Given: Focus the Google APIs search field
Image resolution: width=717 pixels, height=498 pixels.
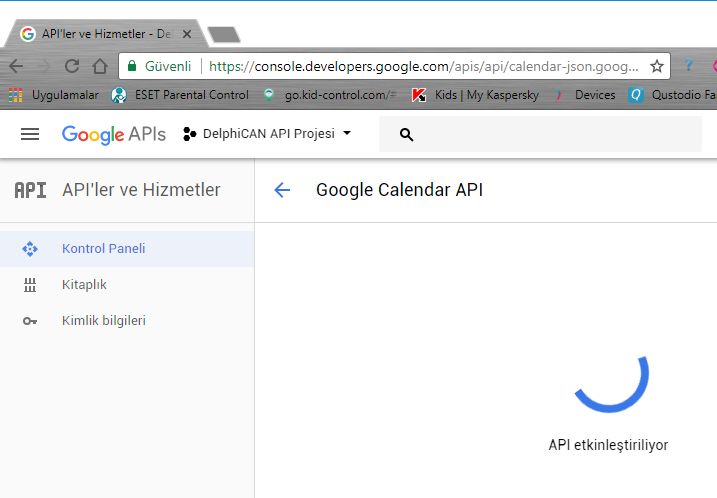Looking at the screenshot, I should click(540, 134).
